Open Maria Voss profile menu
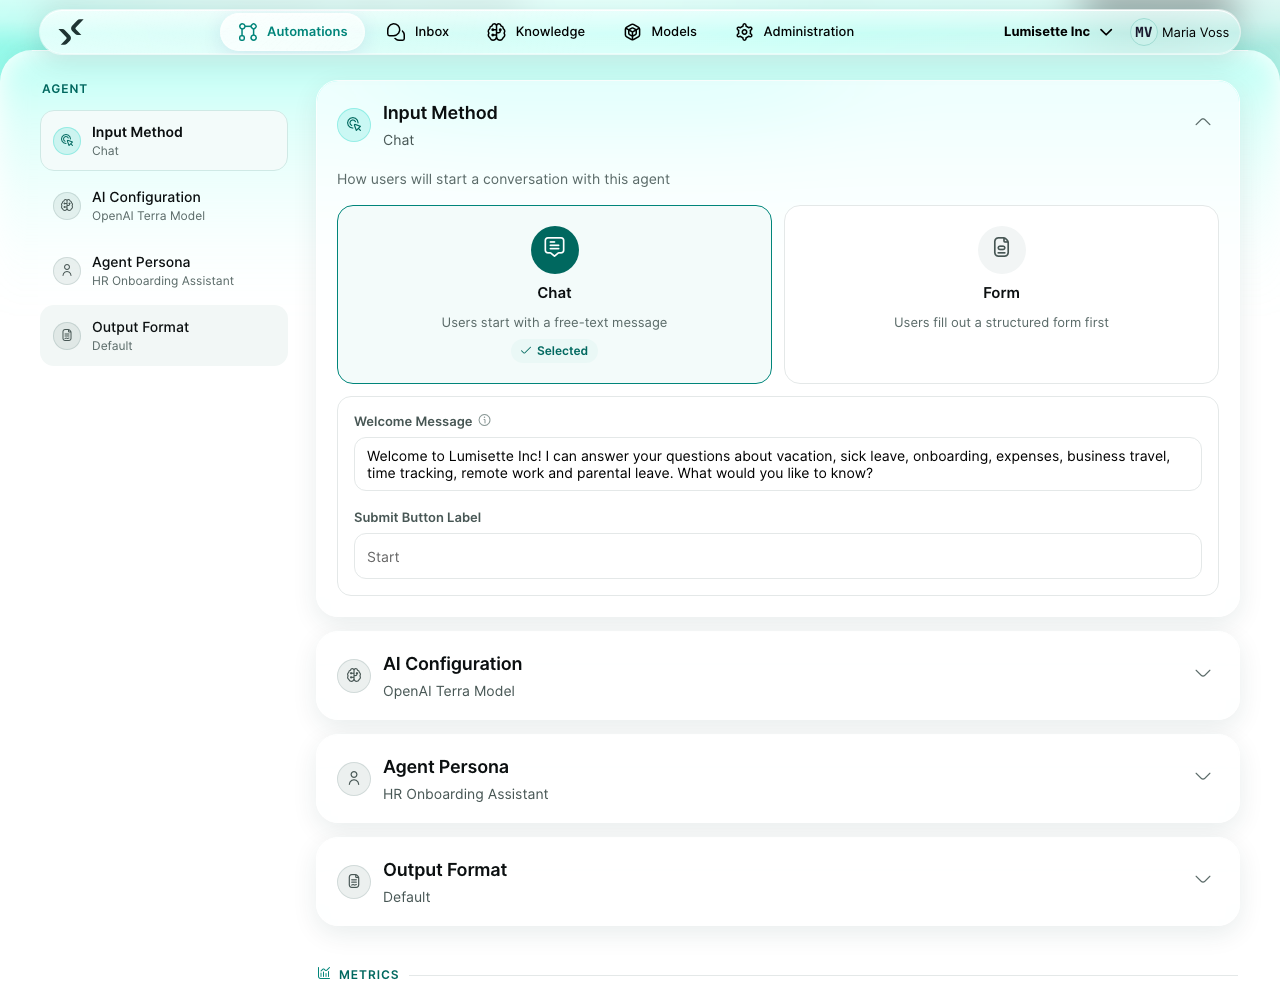 point(1181,32)
